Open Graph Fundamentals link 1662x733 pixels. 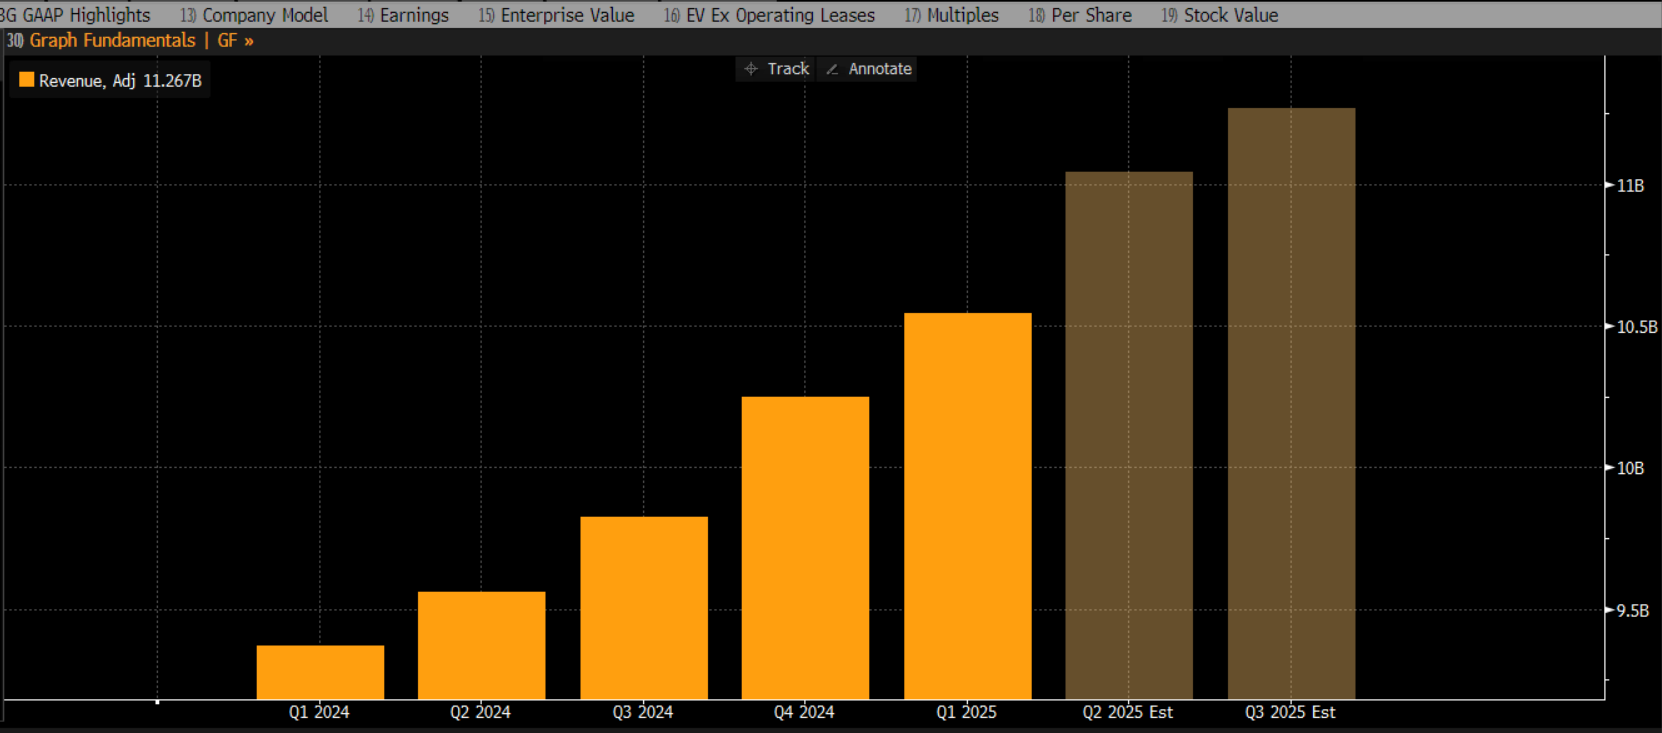112,40
